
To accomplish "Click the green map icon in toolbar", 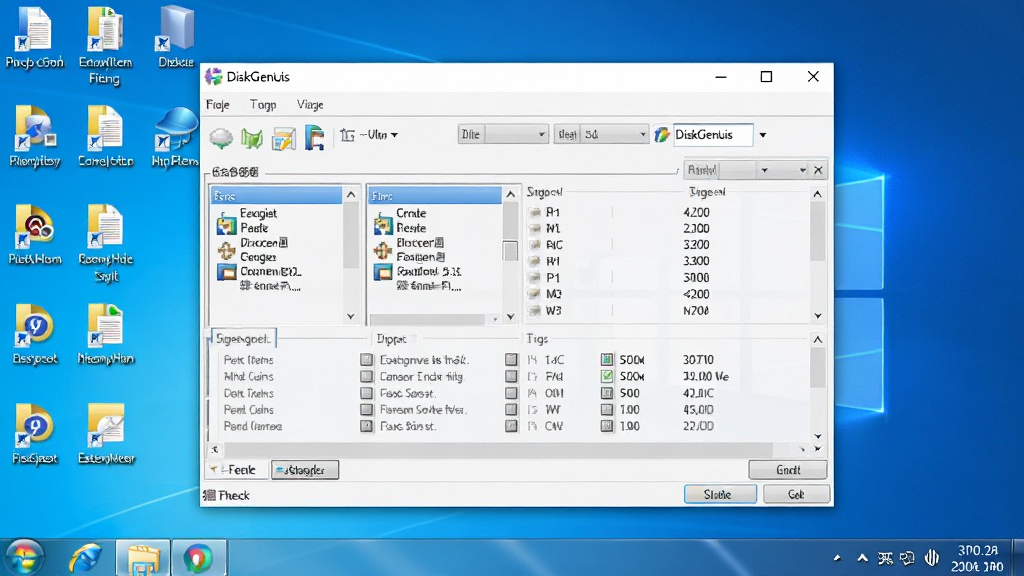I will click(x=251, y=137).
